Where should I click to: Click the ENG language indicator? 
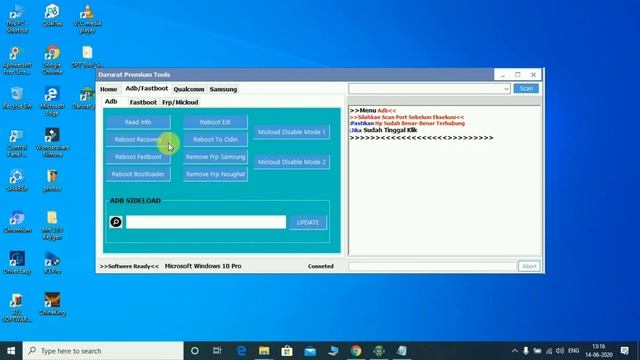coord(573,351)
